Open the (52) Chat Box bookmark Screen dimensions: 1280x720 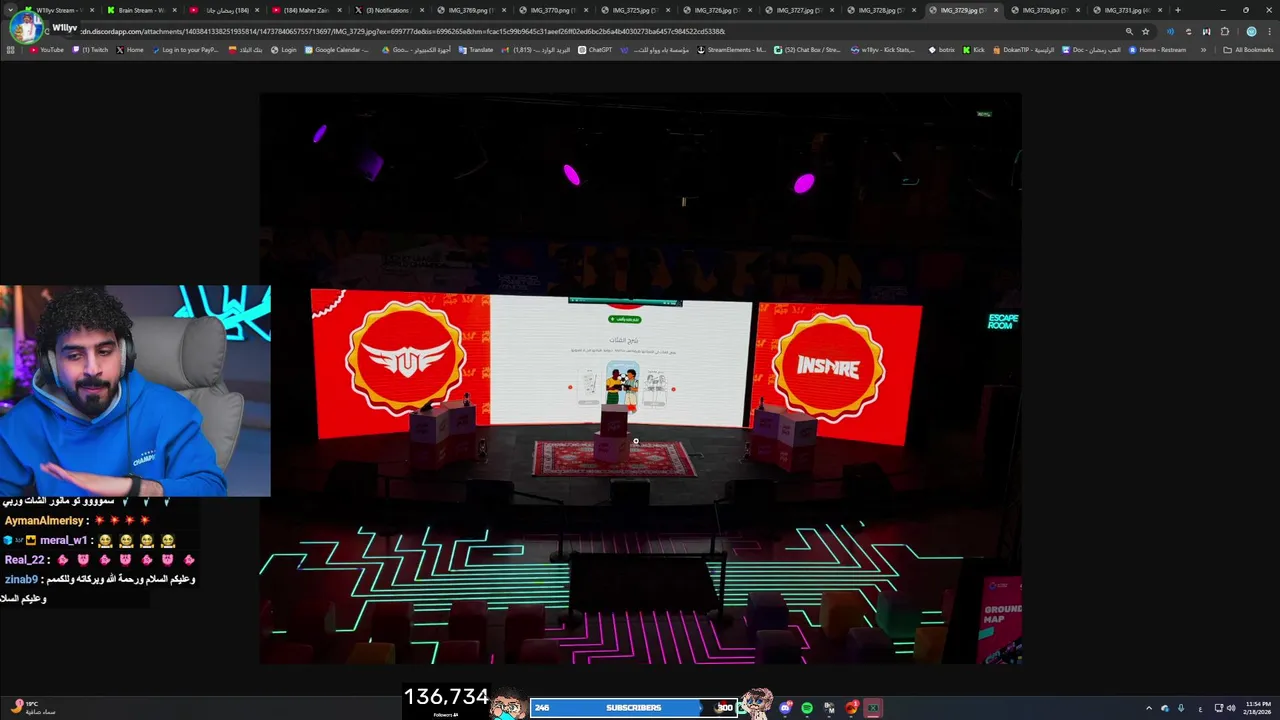coord(807,50)
